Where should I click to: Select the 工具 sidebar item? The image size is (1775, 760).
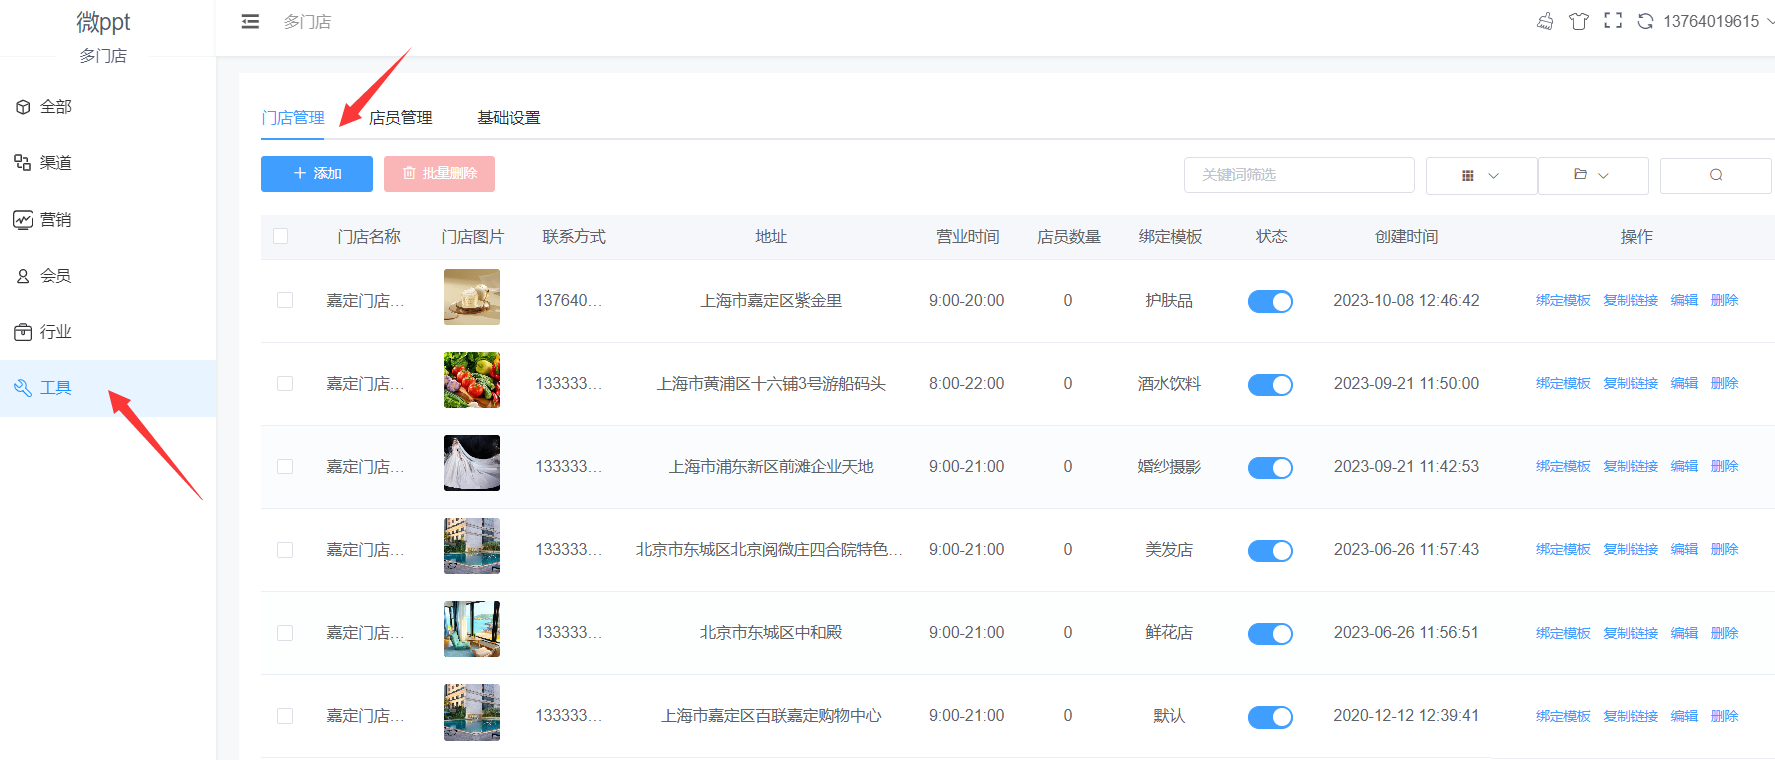tap(108, 388)
